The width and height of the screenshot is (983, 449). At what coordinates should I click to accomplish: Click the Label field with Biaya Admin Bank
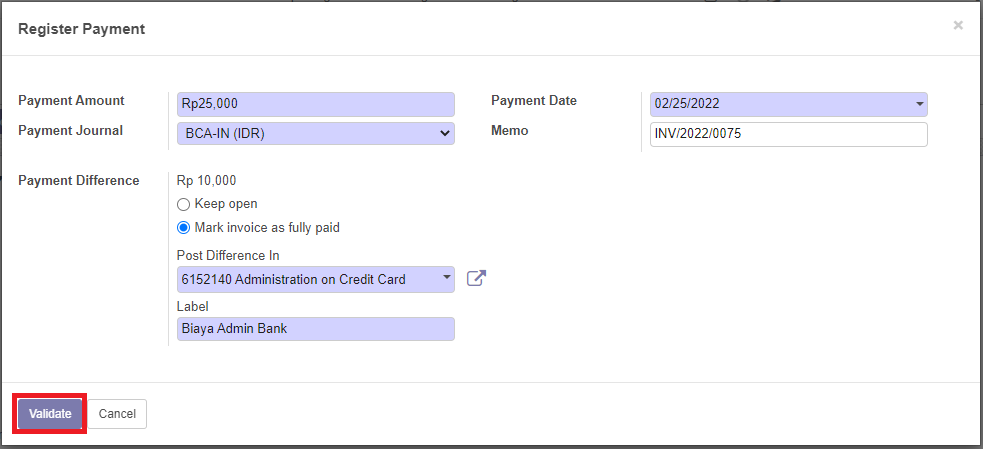pos(315,329)
